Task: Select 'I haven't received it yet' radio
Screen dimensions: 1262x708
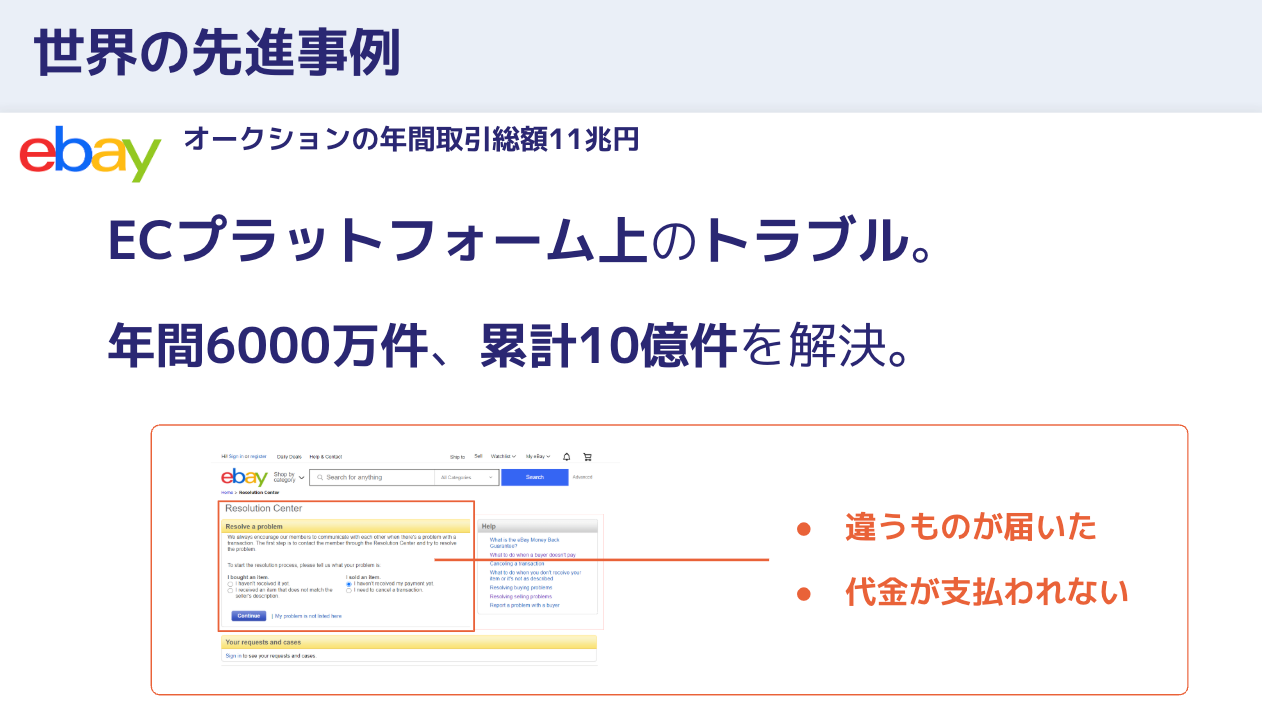Action: pos(230,584)
